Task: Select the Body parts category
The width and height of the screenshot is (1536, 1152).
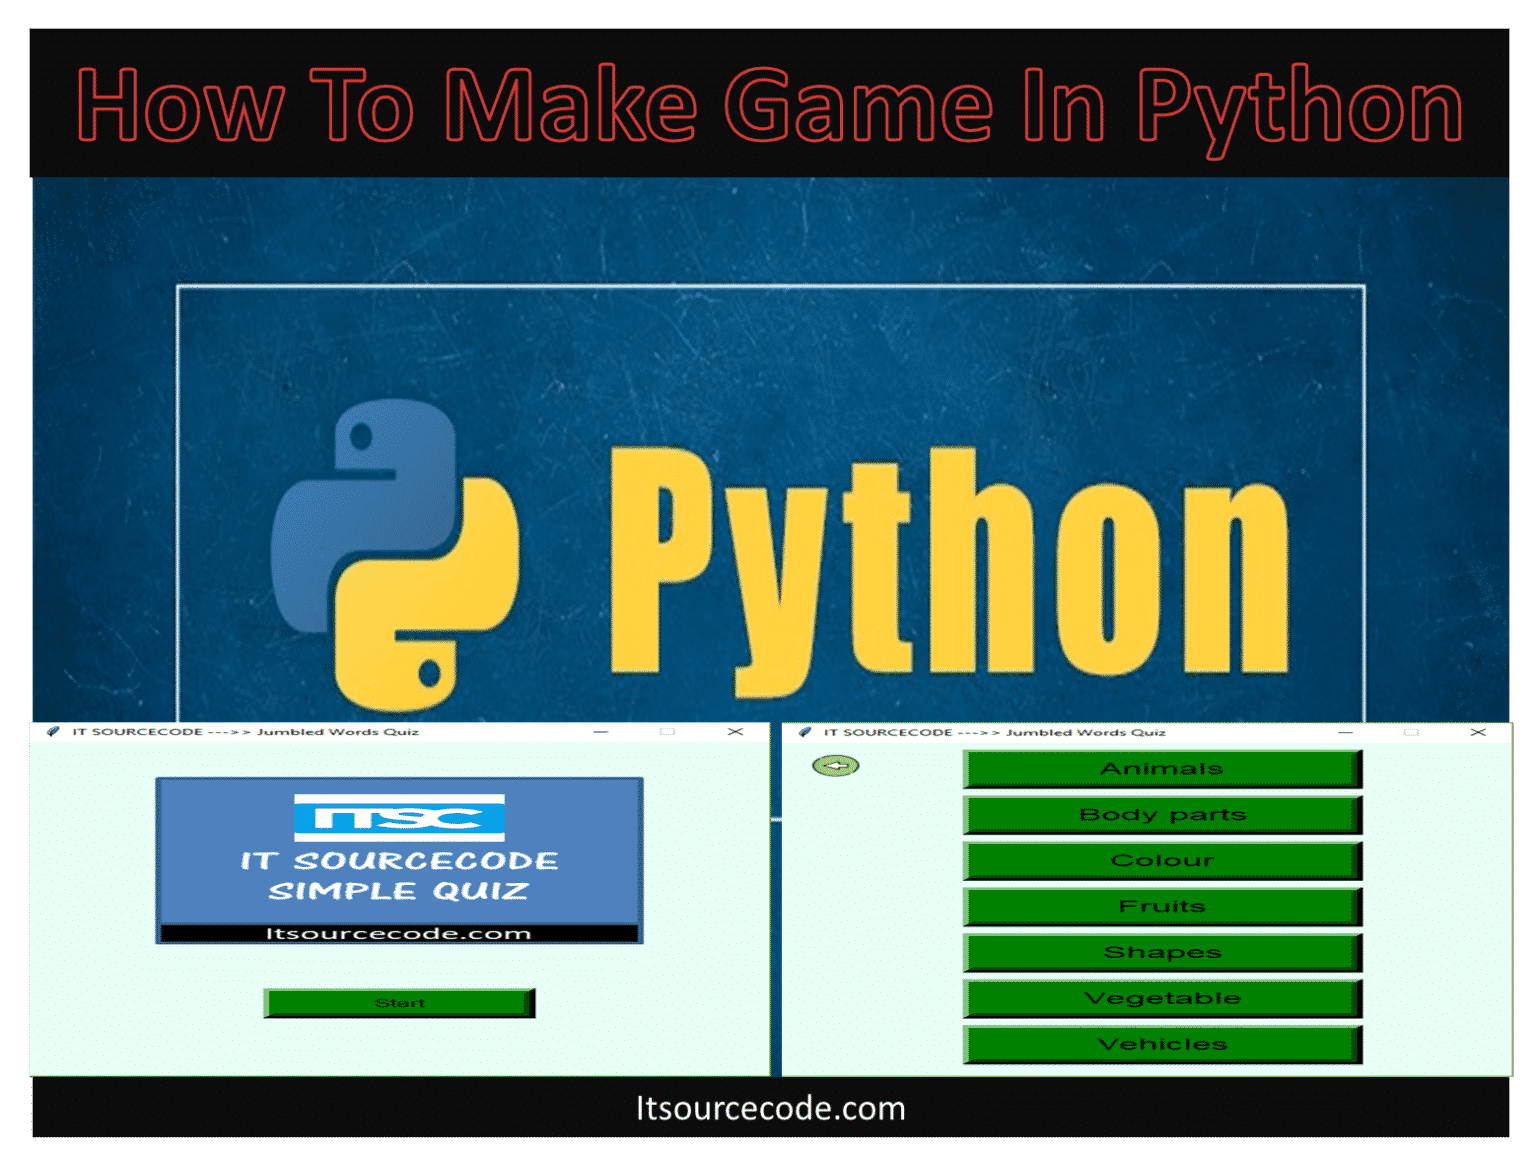Action: (x=1162, y=813)
